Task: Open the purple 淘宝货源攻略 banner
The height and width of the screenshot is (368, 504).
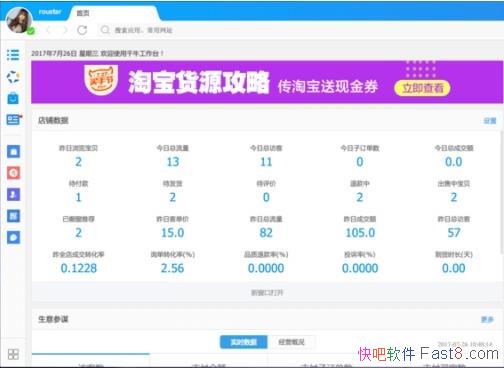Action: point(267,82)
